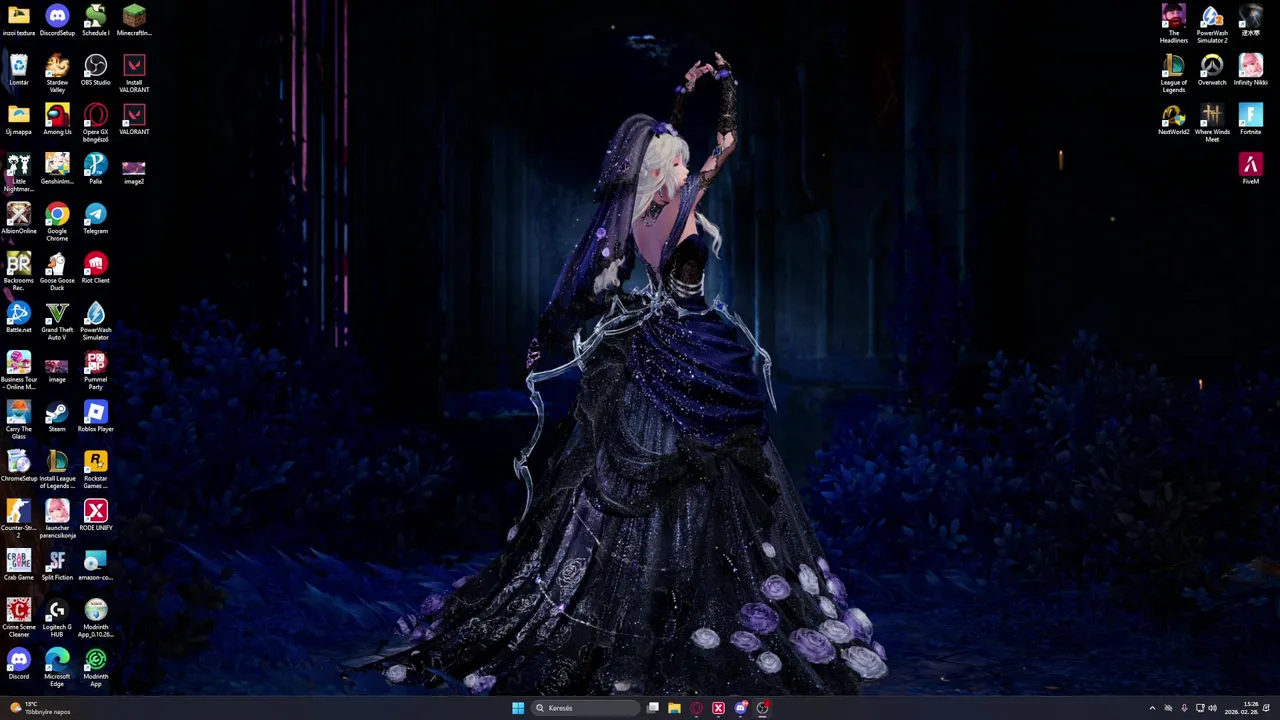1280x720 pixels.
Task: Expand the hidden system tray icons
Action: (1152, 708)
